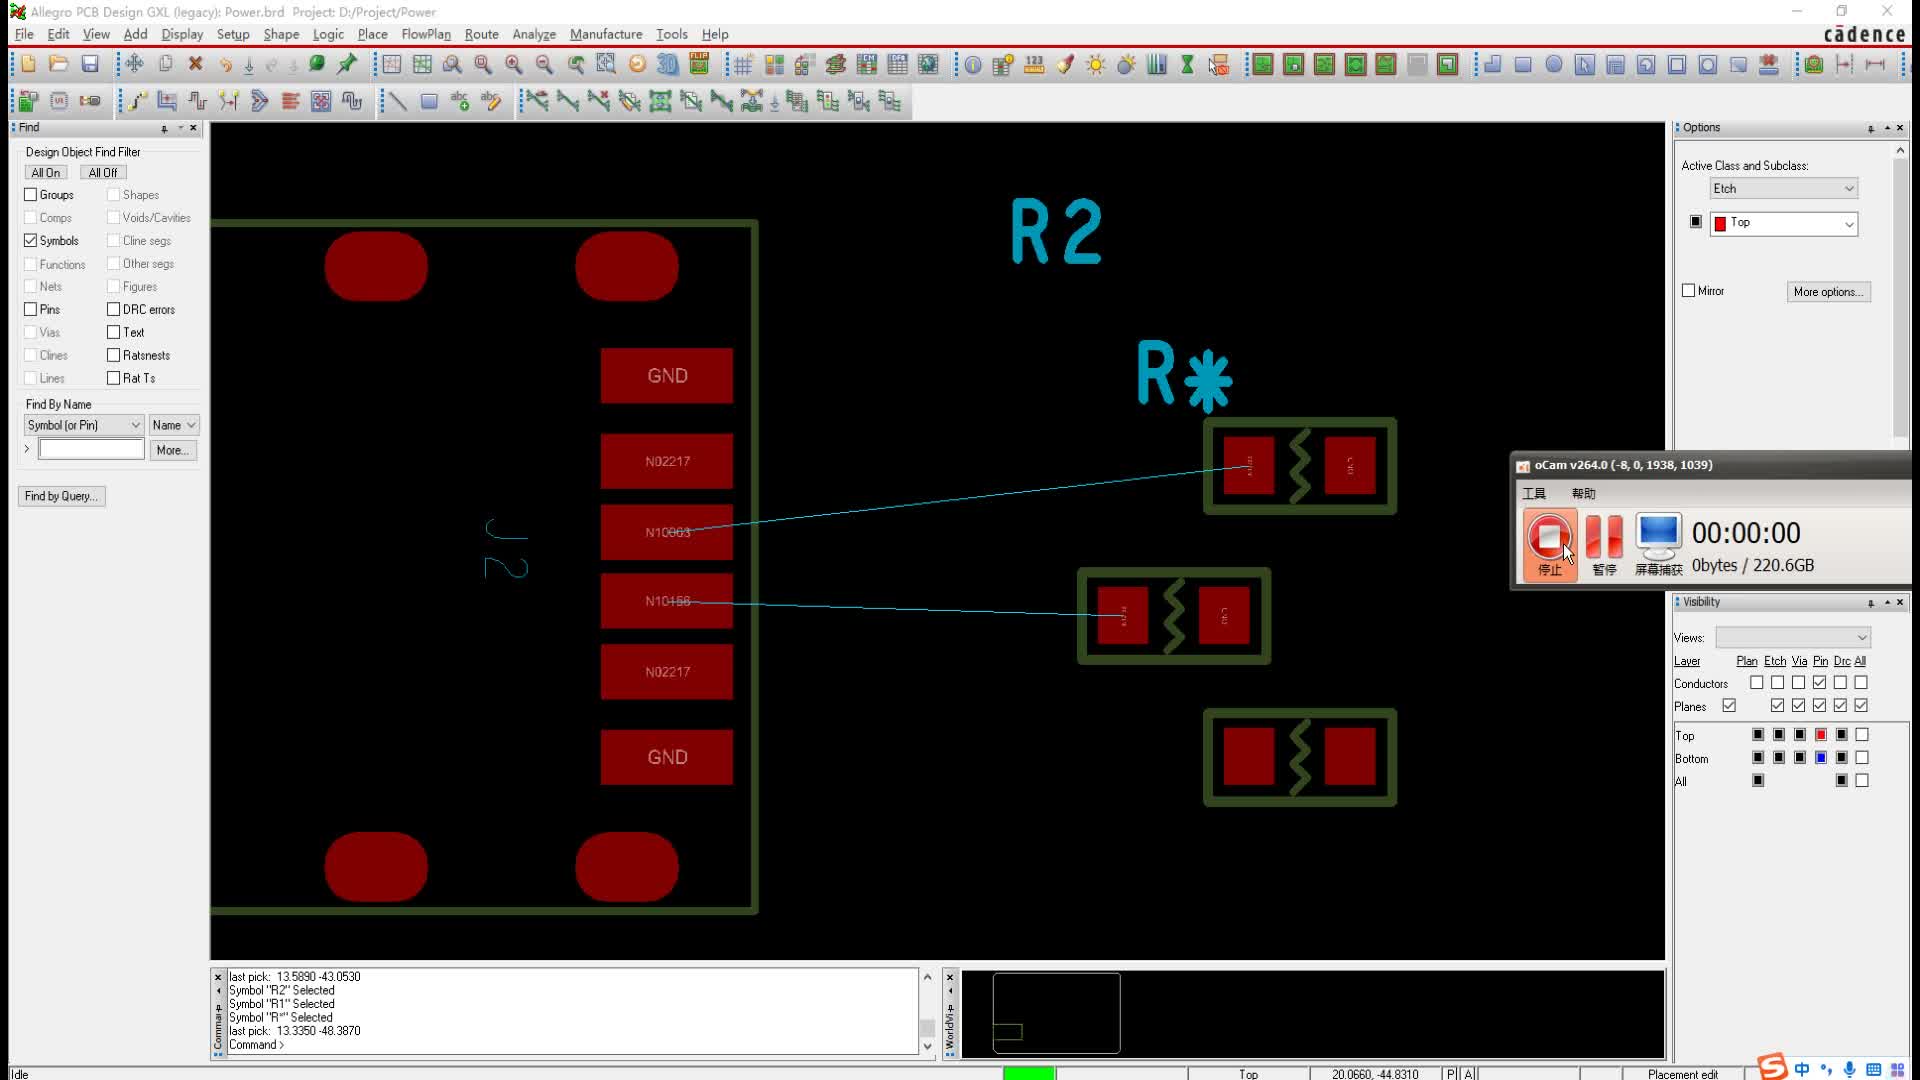
Task: Open the Analyze menu in menu bar
Action: pyautogui.click(x=534, y=33)
